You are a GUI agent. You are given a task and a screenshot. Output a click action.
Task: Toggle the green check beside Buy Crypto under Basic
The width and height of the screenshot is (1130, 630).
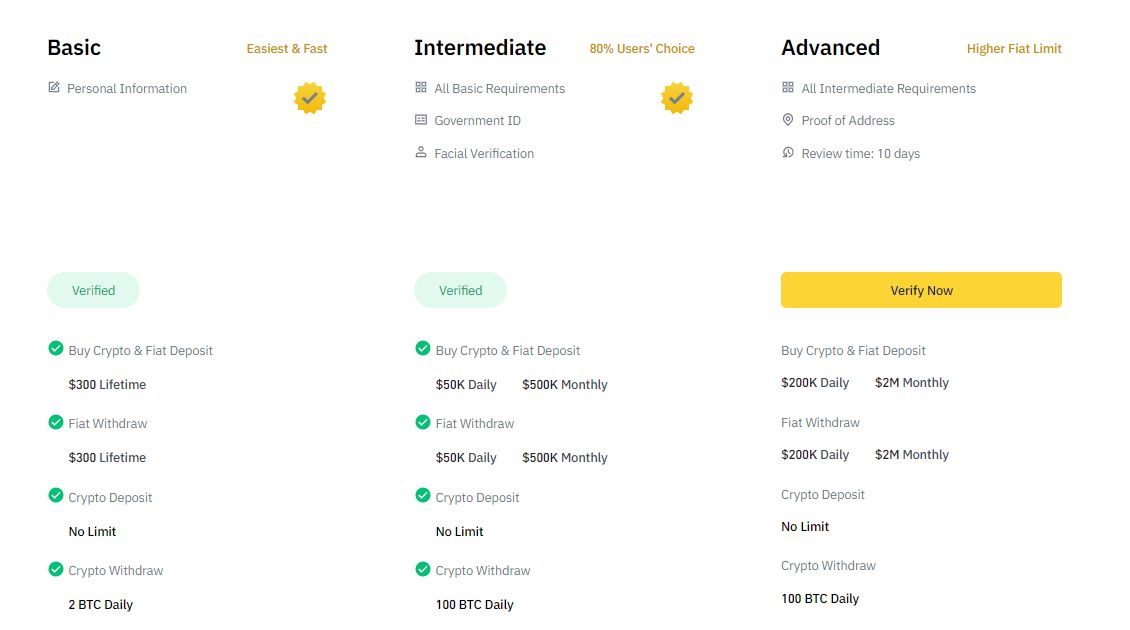pyautogui.click(x=56, y=349)
